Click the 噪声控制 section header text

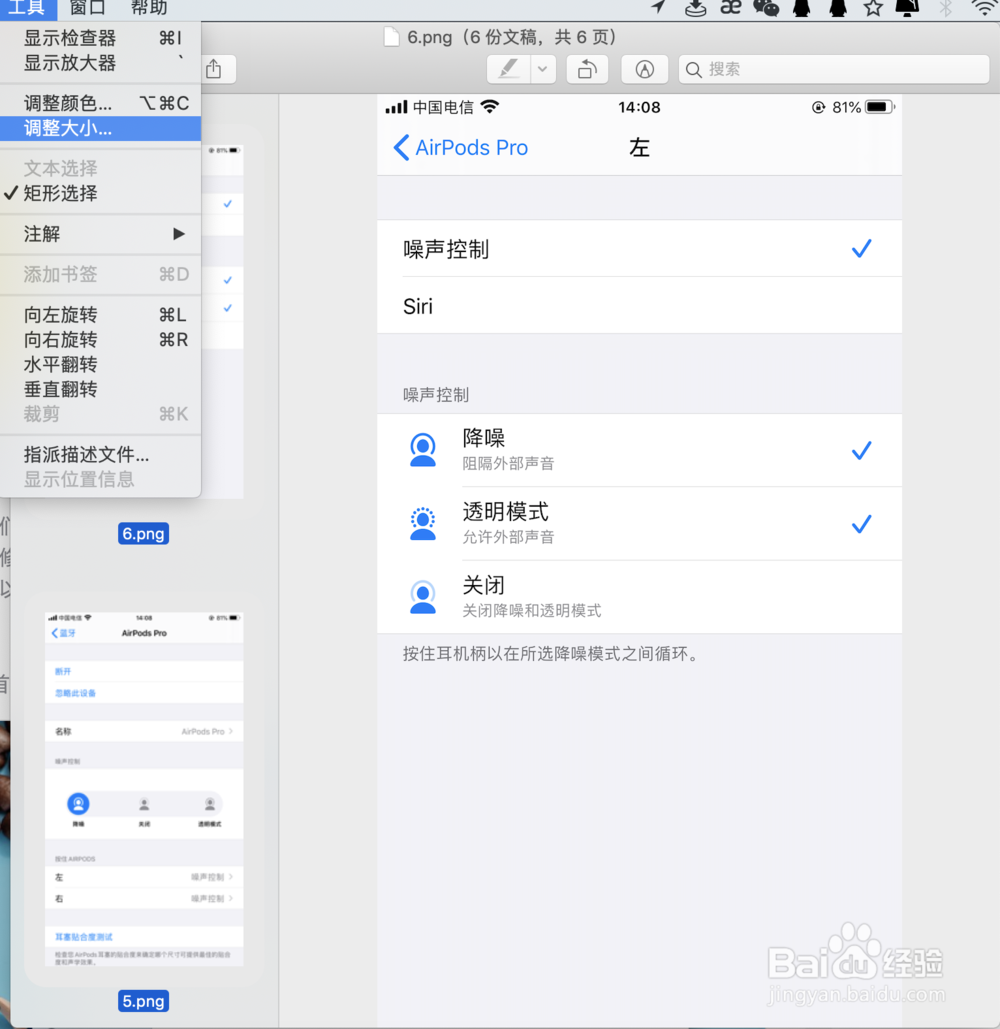tap(436, 394)
